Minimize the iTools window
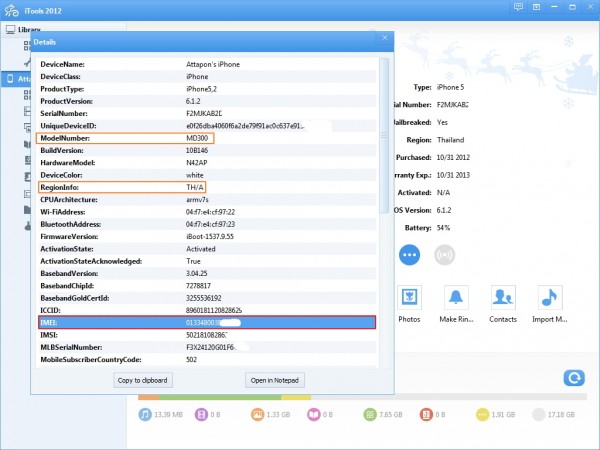 [554, 7]
